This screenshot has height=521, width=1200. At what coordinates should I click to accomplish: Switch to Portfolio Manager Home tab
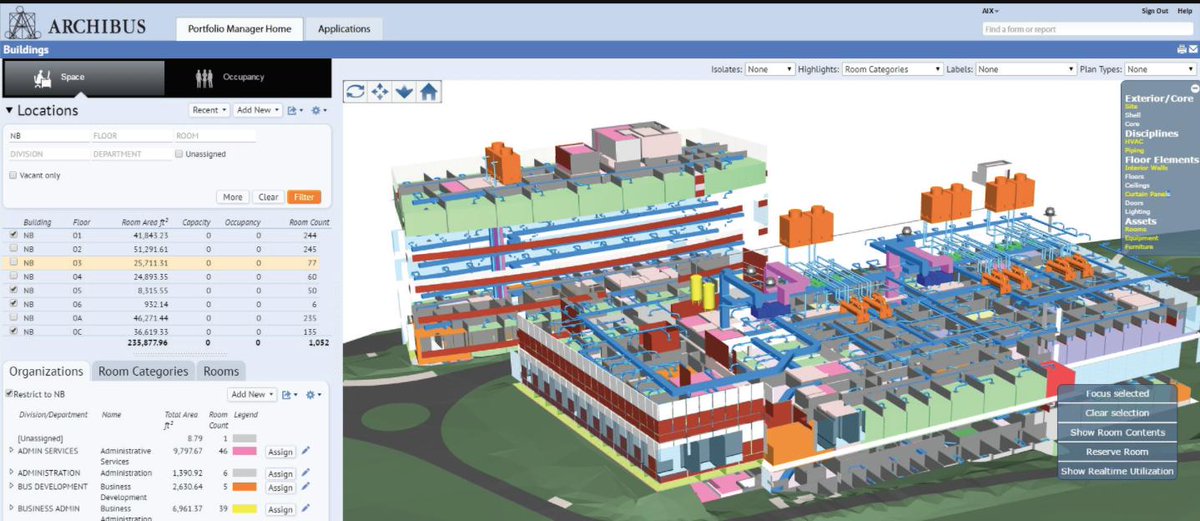(239, 29)
